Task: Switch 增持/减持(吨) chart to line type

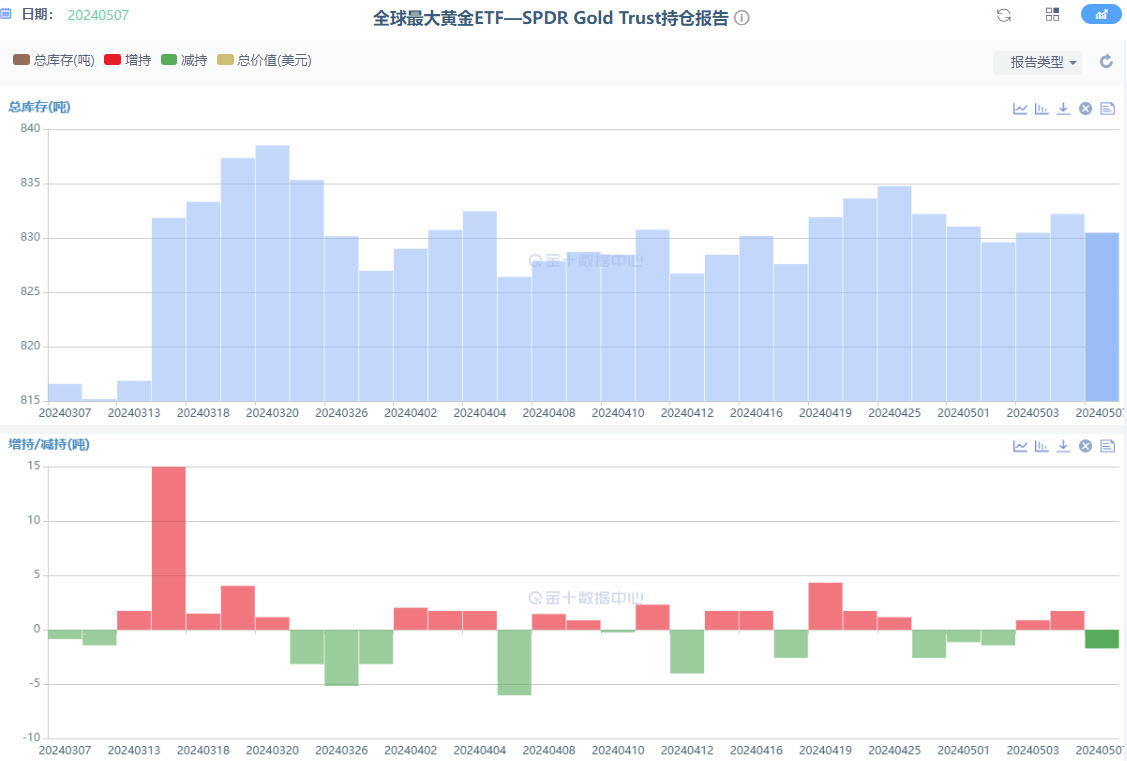Action: (x=1020, y=446)
